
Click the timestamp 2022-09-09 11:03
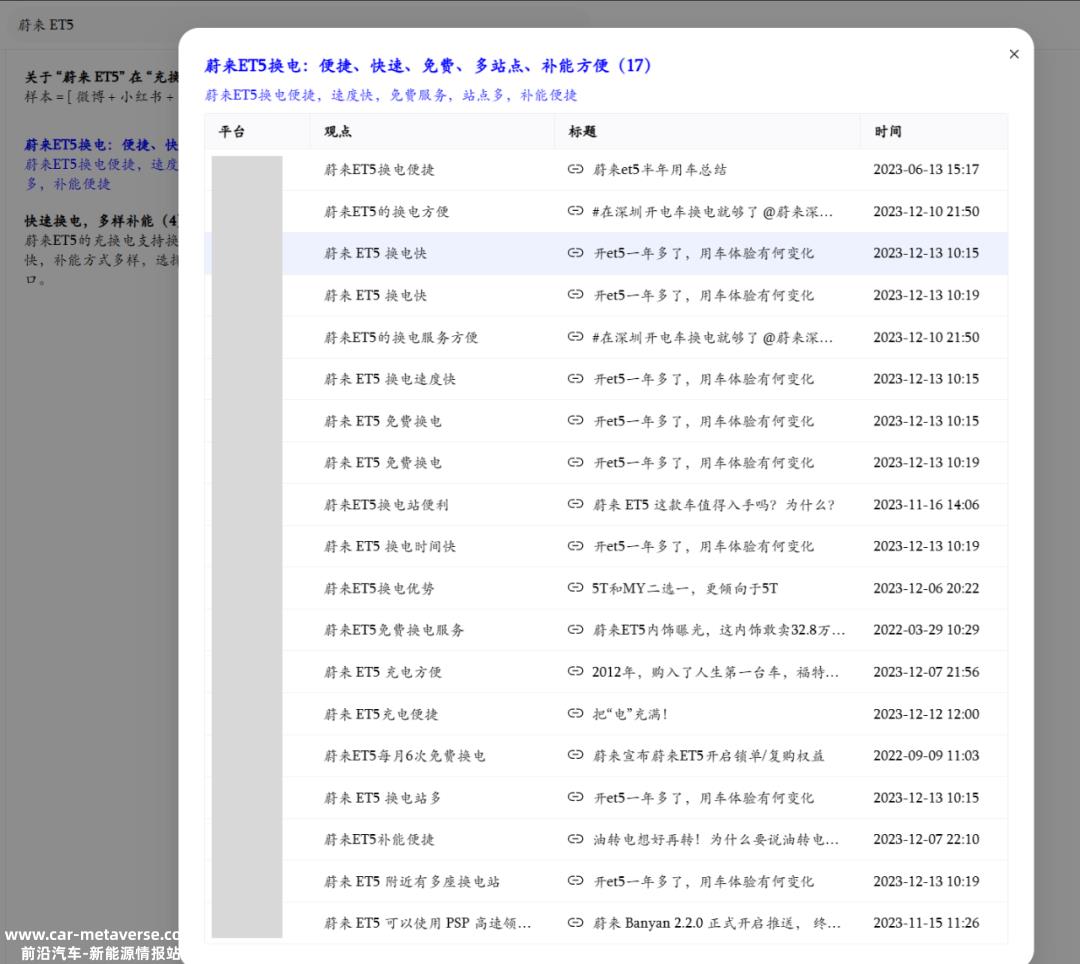[x=926, y=756]
